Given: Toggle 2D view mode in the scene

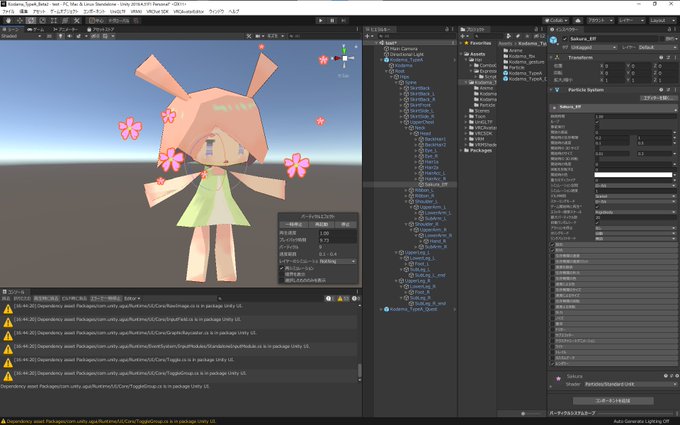Looking at the screenshot, I should (x=49, y=36).
